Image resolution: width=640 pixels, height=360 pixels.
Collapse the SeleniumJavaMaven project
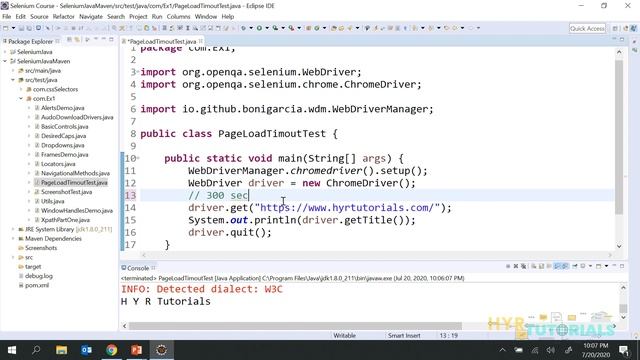coord(5,61)
